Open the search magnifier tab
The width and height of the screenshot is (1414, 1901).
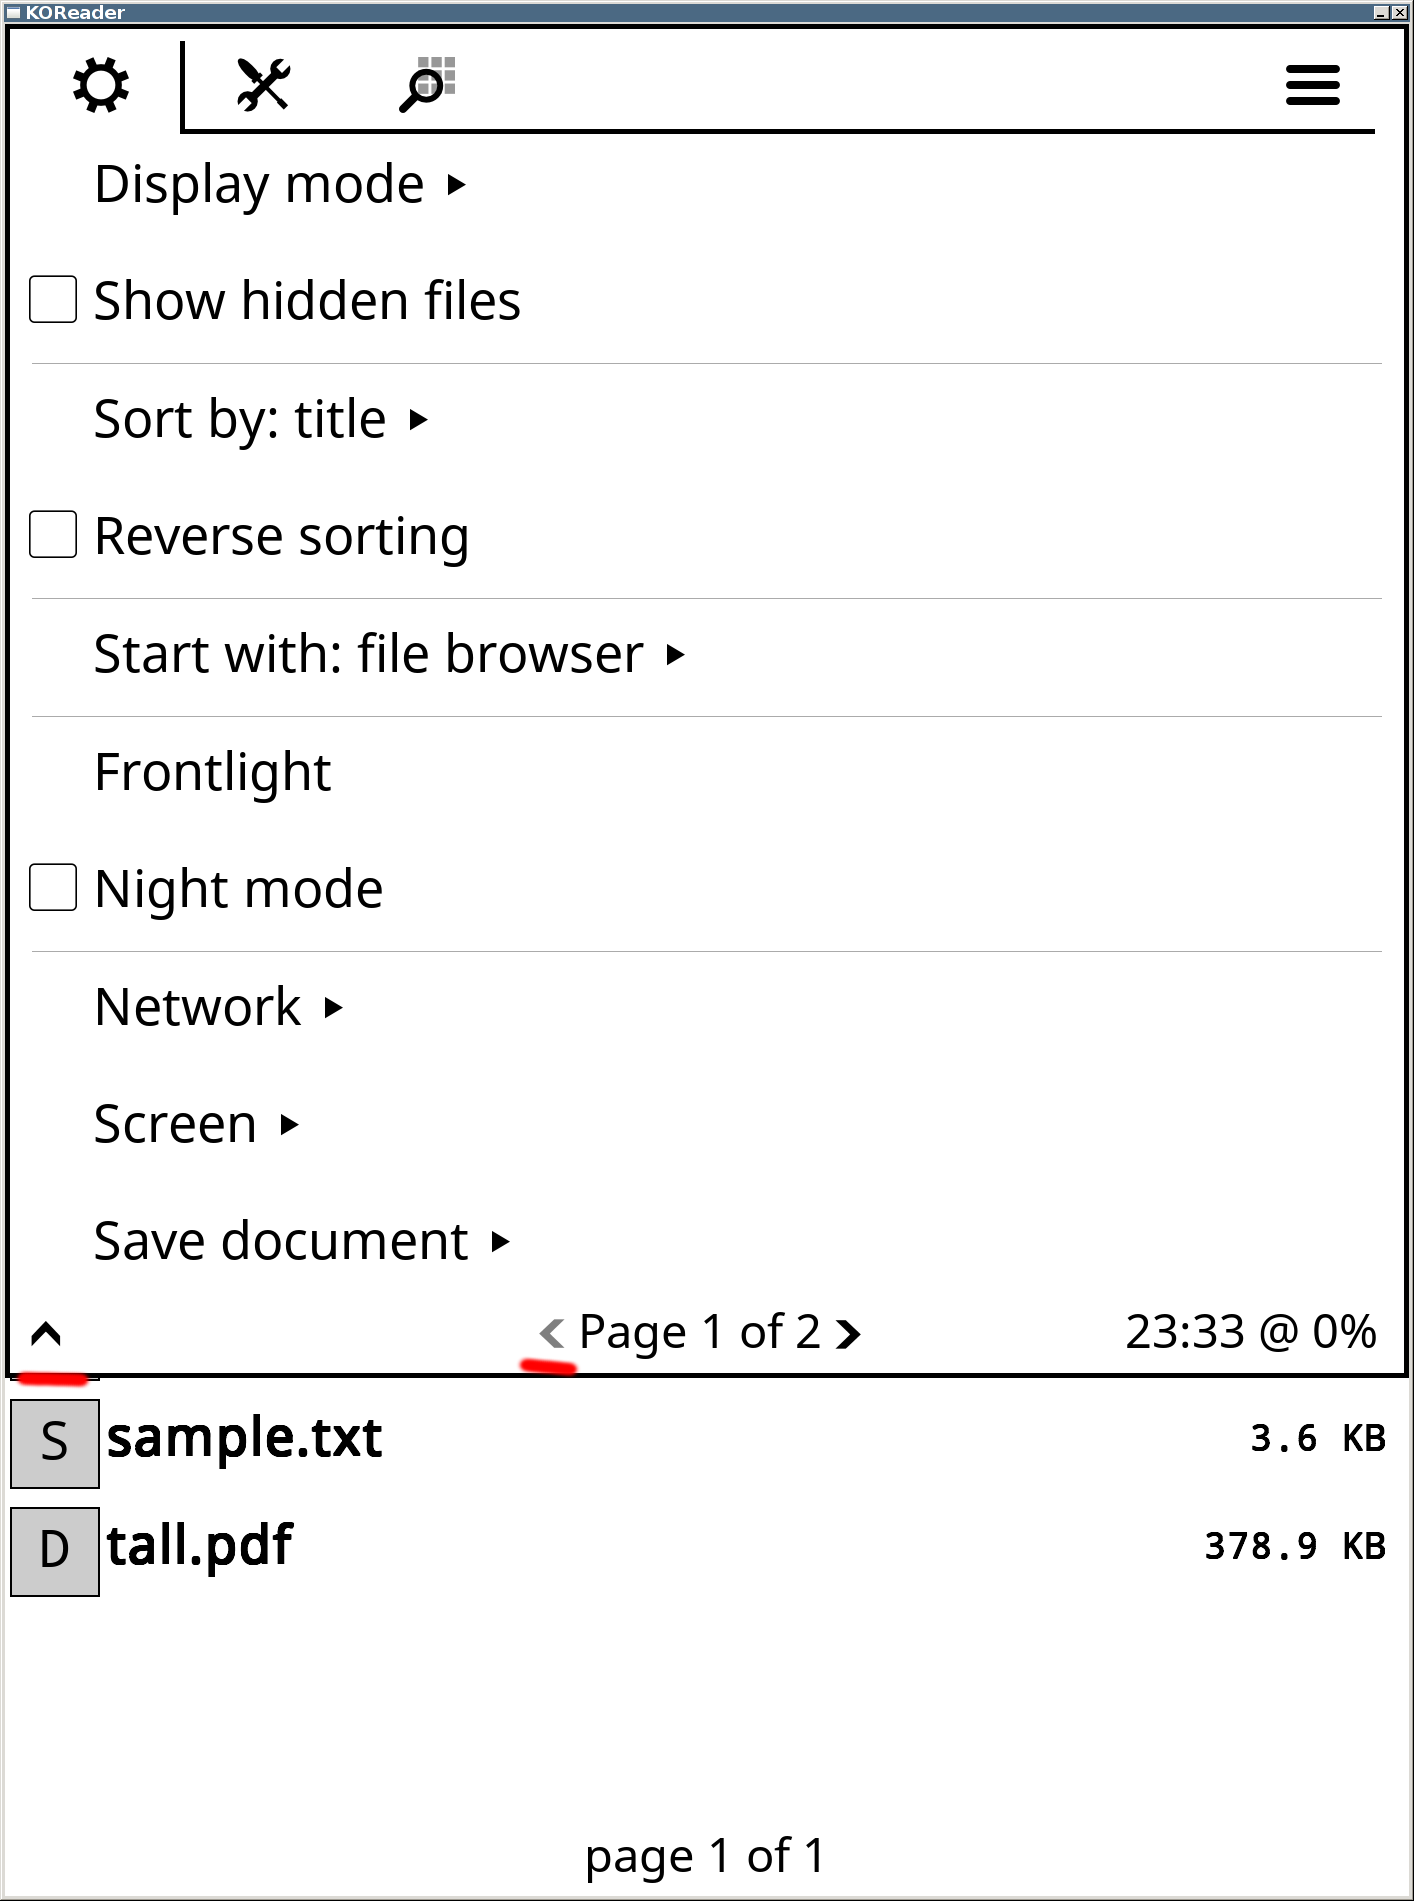pyautogui.click(x=424, y=85)
